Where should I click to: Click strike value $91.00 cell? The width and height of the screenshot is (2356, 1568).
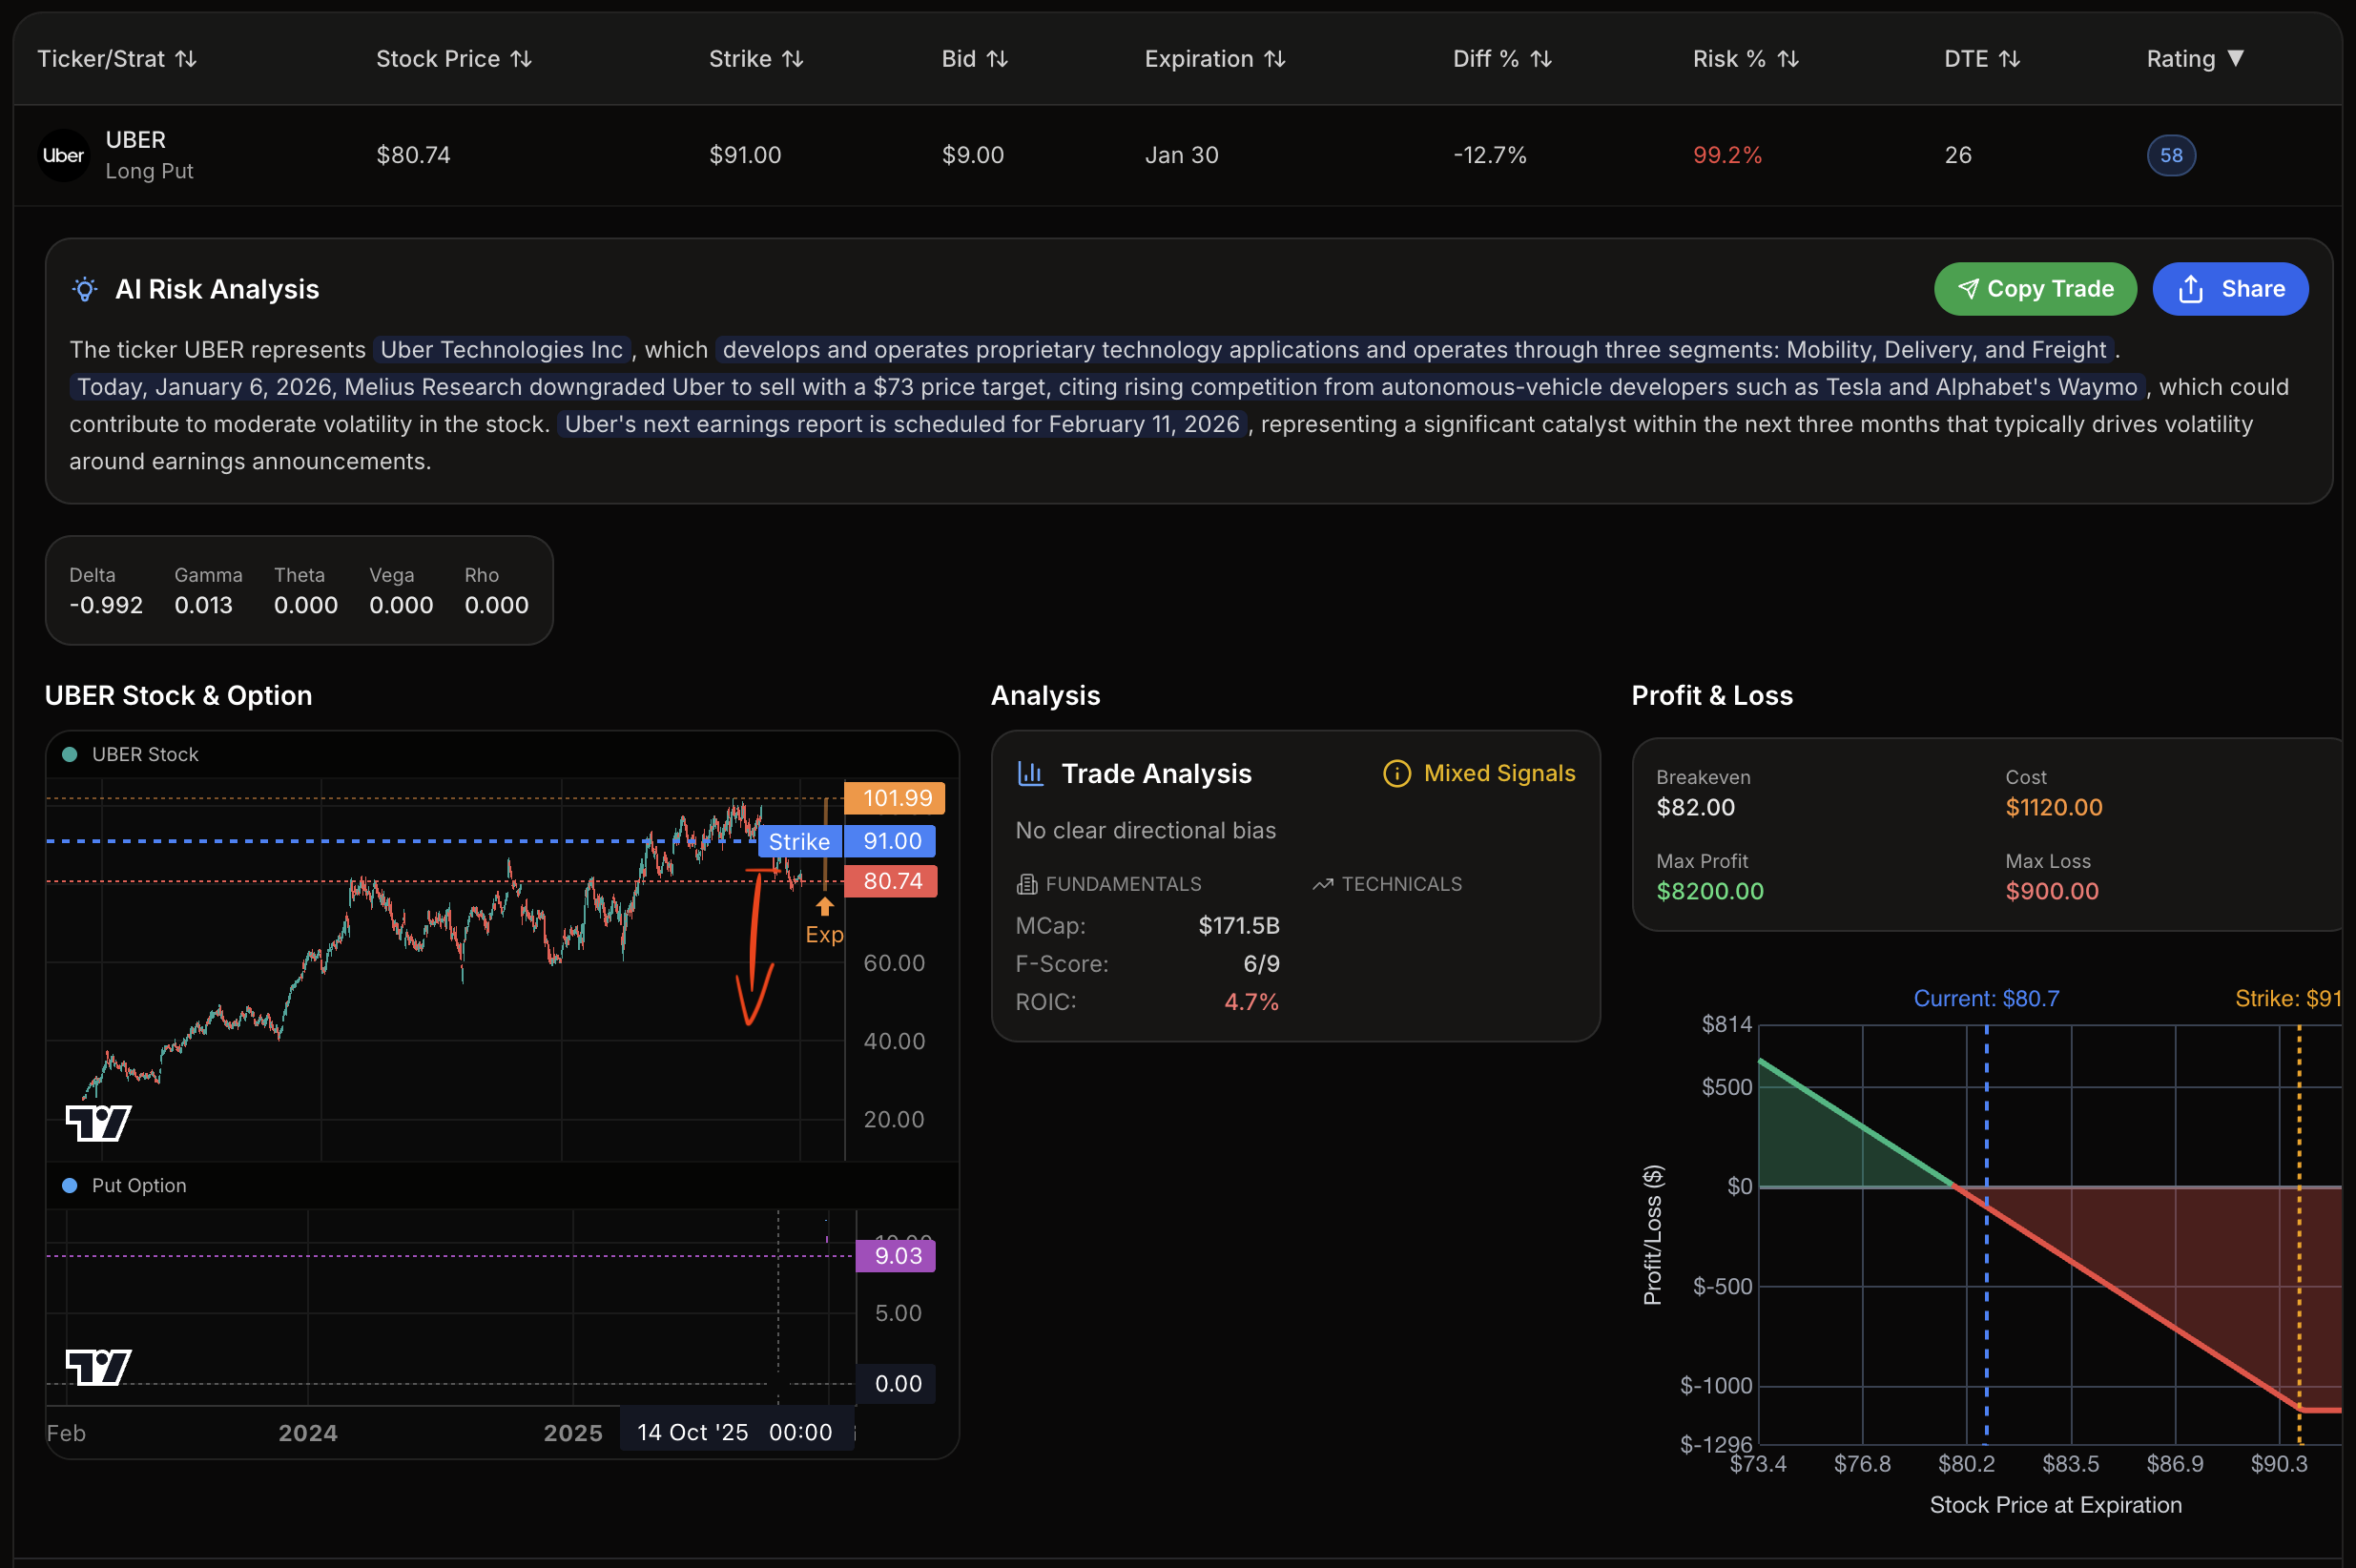point(745,155)
